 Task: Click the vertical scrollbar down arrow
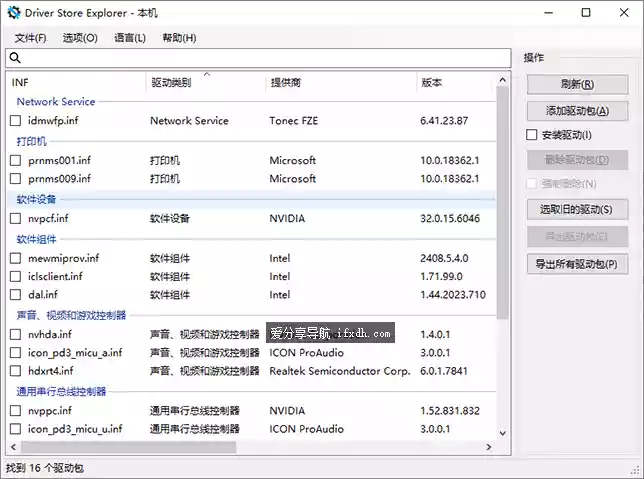pos(503,433)
